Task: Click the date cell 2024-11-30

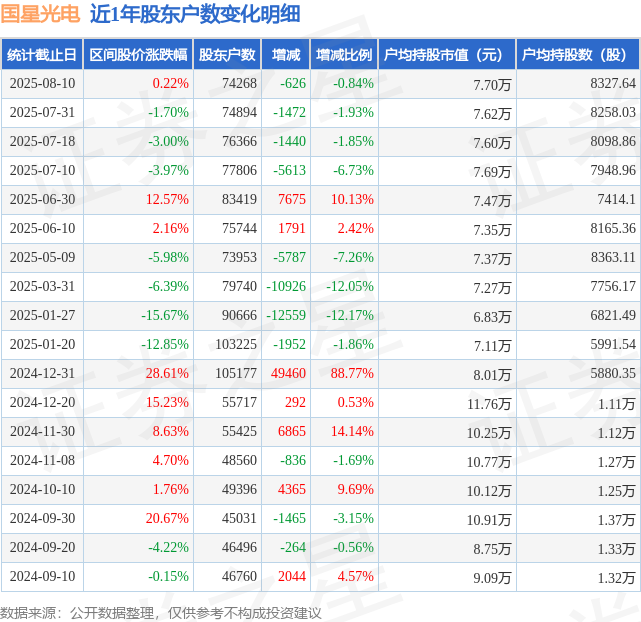Action: pyautogui.click(x=43, y=432)
